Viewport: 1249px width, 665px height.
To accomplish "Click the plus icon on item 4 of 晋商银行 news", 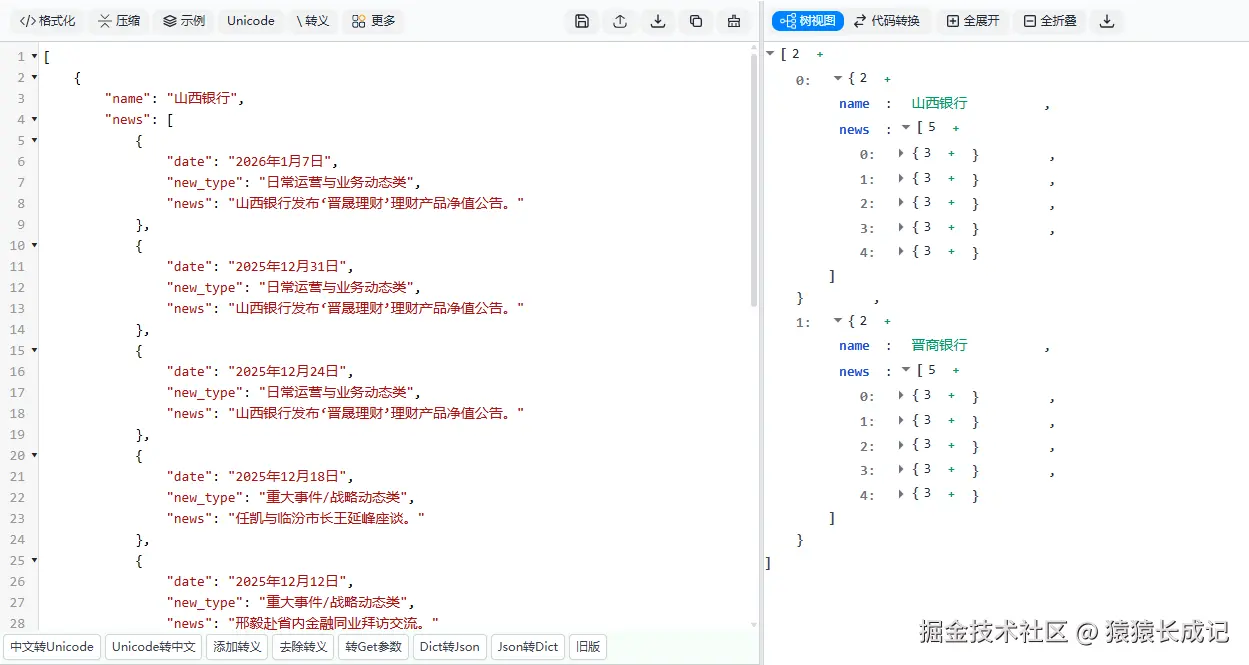I will pyautogui.click(x=951, y=494).
